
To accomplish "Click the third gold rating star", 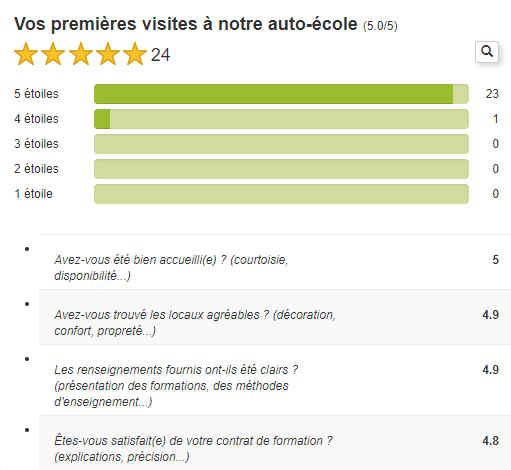I will point(81,54).
